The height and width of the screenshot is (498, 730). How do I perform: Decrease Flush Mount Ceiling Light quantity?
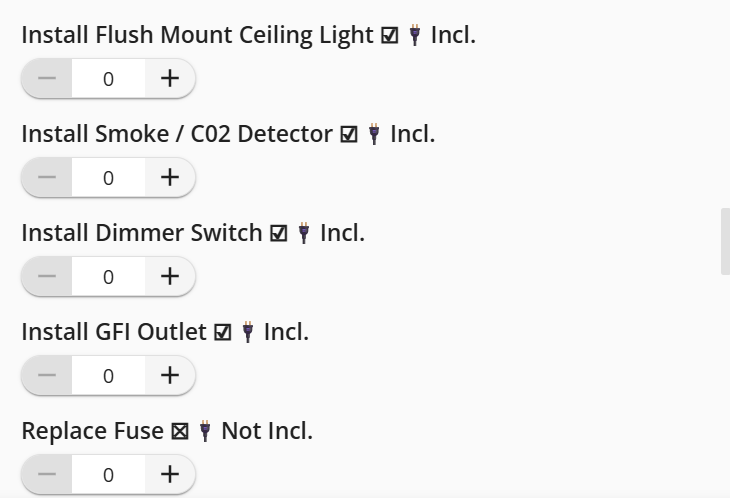tap(47, 79)
